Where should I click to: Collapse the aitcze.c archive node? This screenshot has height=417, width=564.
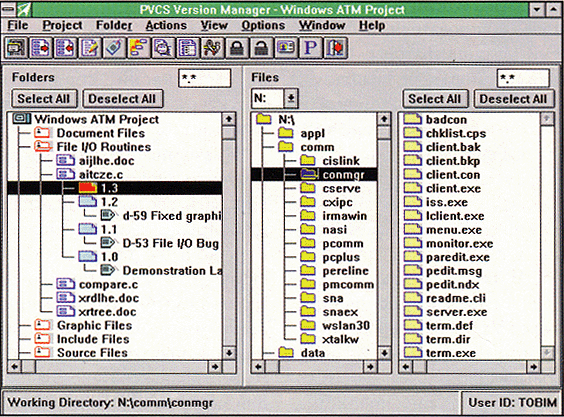point(66,174)
